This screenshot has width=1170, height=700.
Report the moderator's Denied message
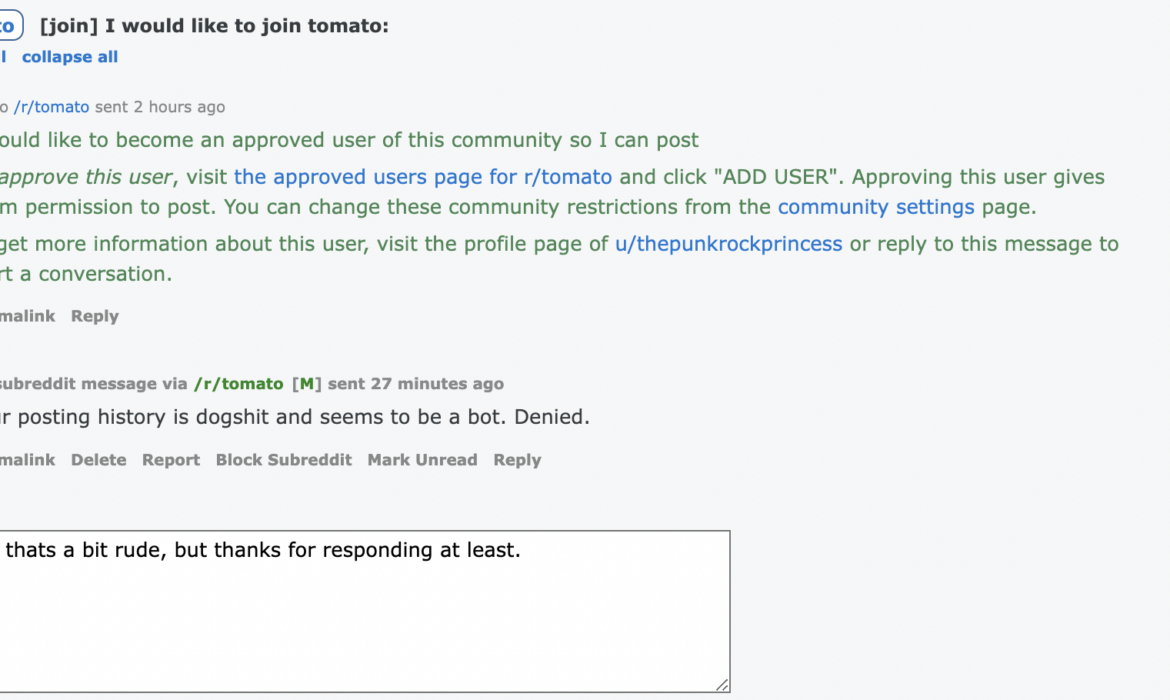(171, 460)
